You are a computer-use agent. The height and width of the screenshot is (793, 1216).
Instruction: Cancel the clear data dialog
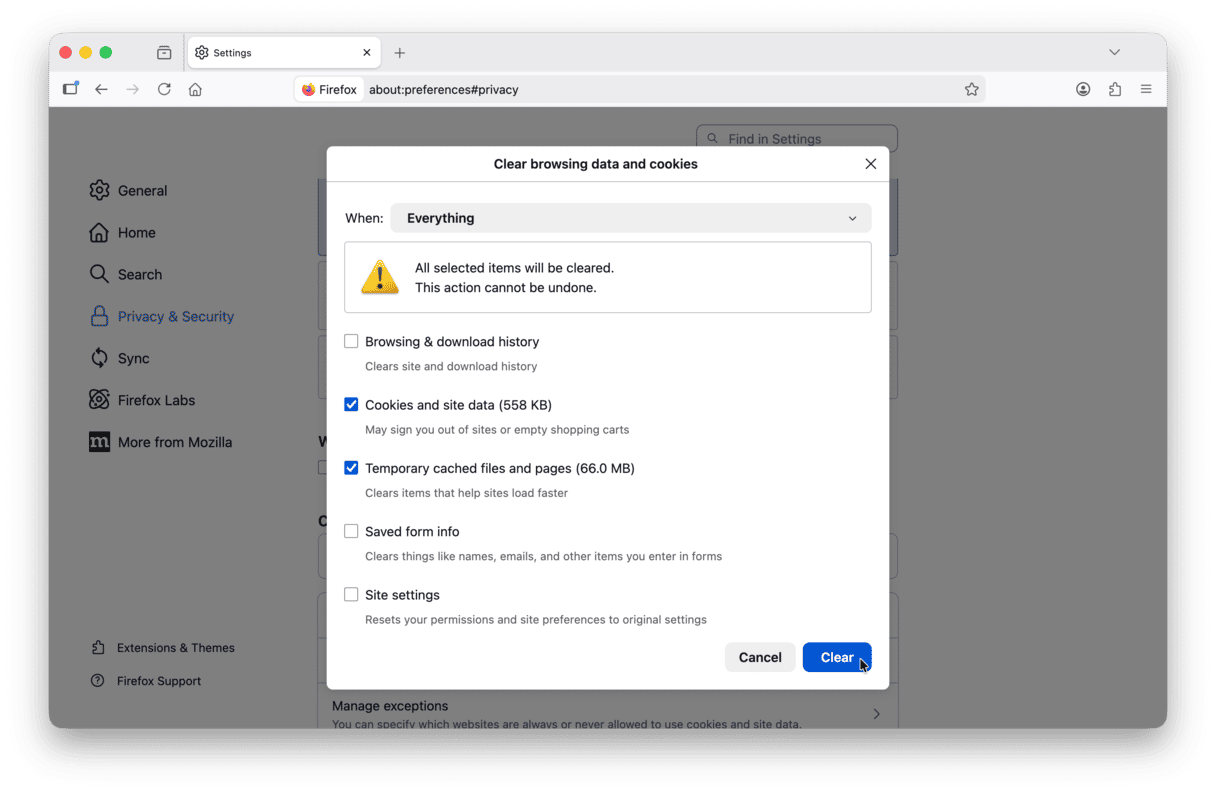pos(760,657)
